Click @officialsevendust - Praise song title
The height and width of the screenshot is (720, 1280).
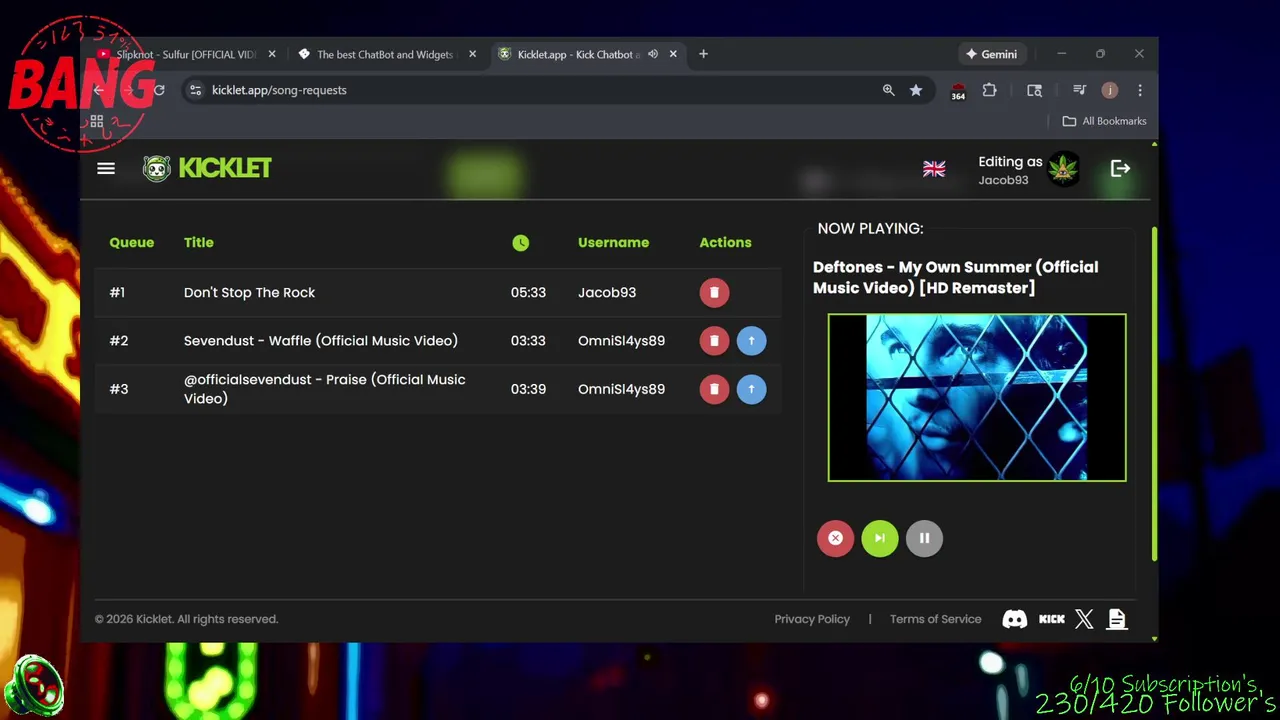coord(325,389)
